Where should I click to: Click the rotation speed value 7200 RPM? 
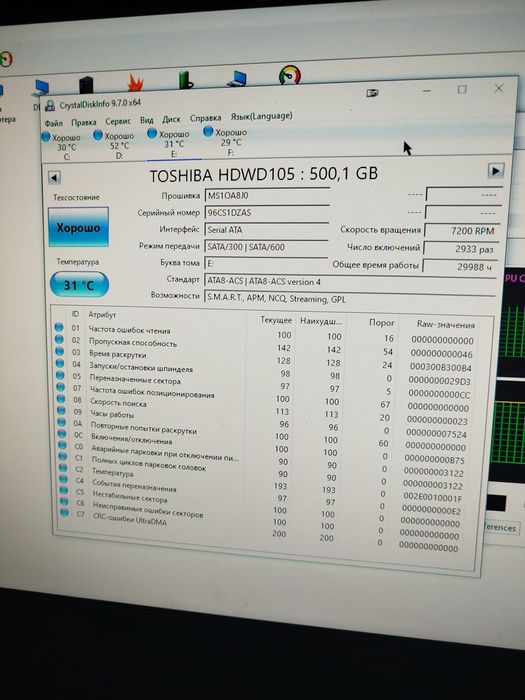pyautogui.click(x=462, y=231)
